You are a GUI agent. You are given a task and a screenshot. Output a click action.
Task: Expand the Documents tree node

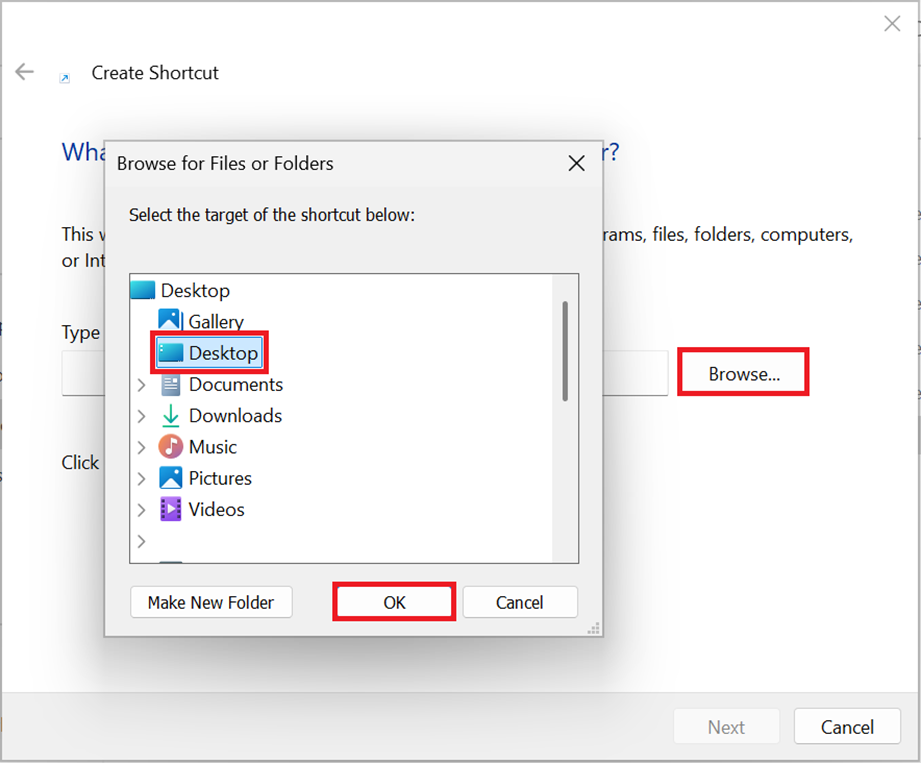click(141, 385)
